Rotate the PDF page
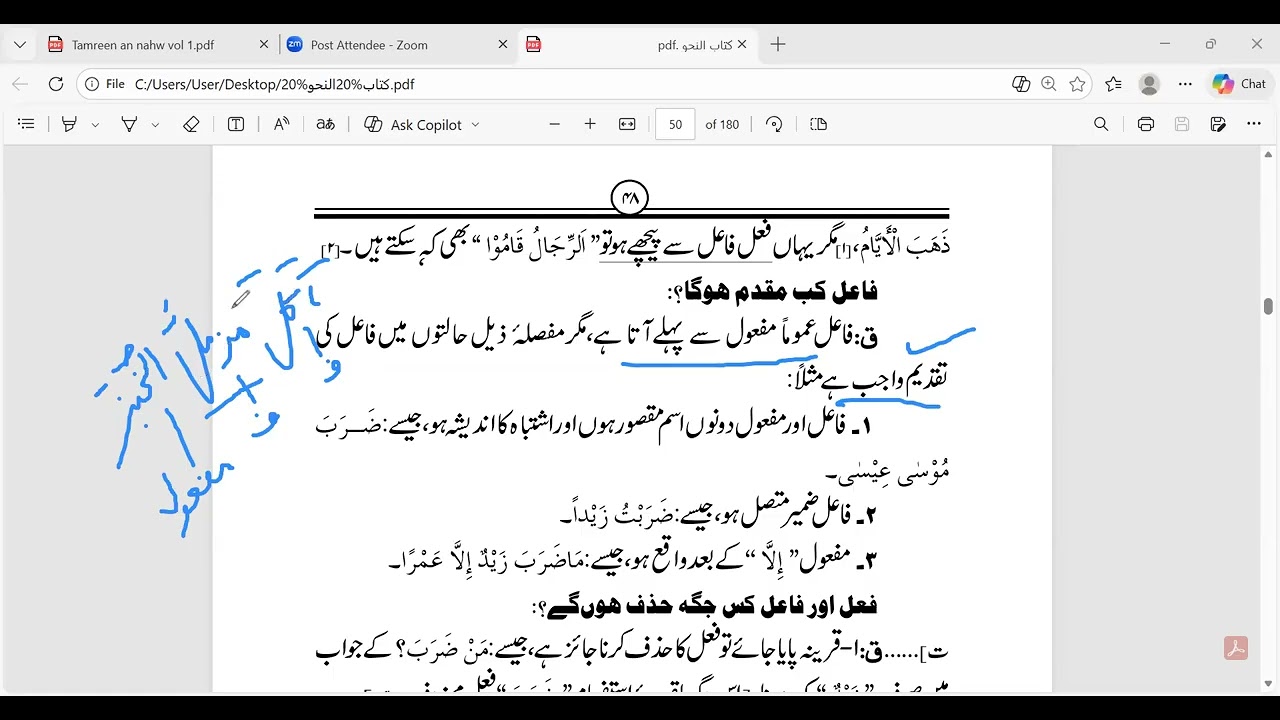This screenshot has width=1280, height=720. point(774,124)
